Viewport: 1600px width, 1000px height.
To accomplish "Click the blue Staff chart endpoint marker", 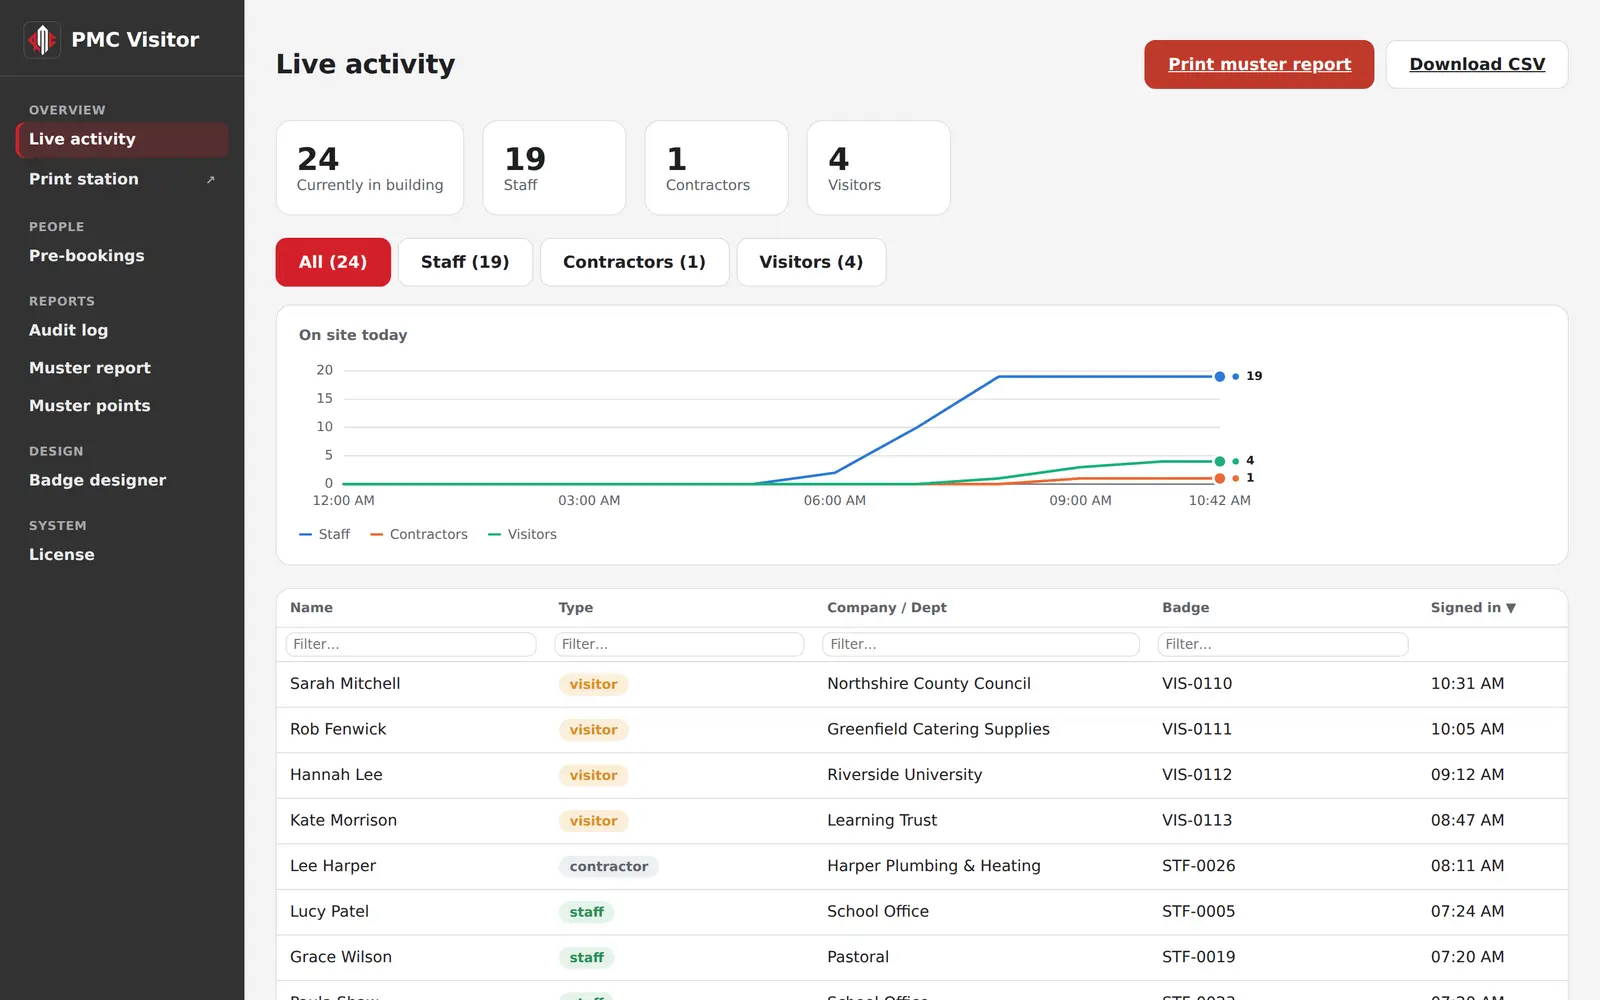I will click(1220, 377).
